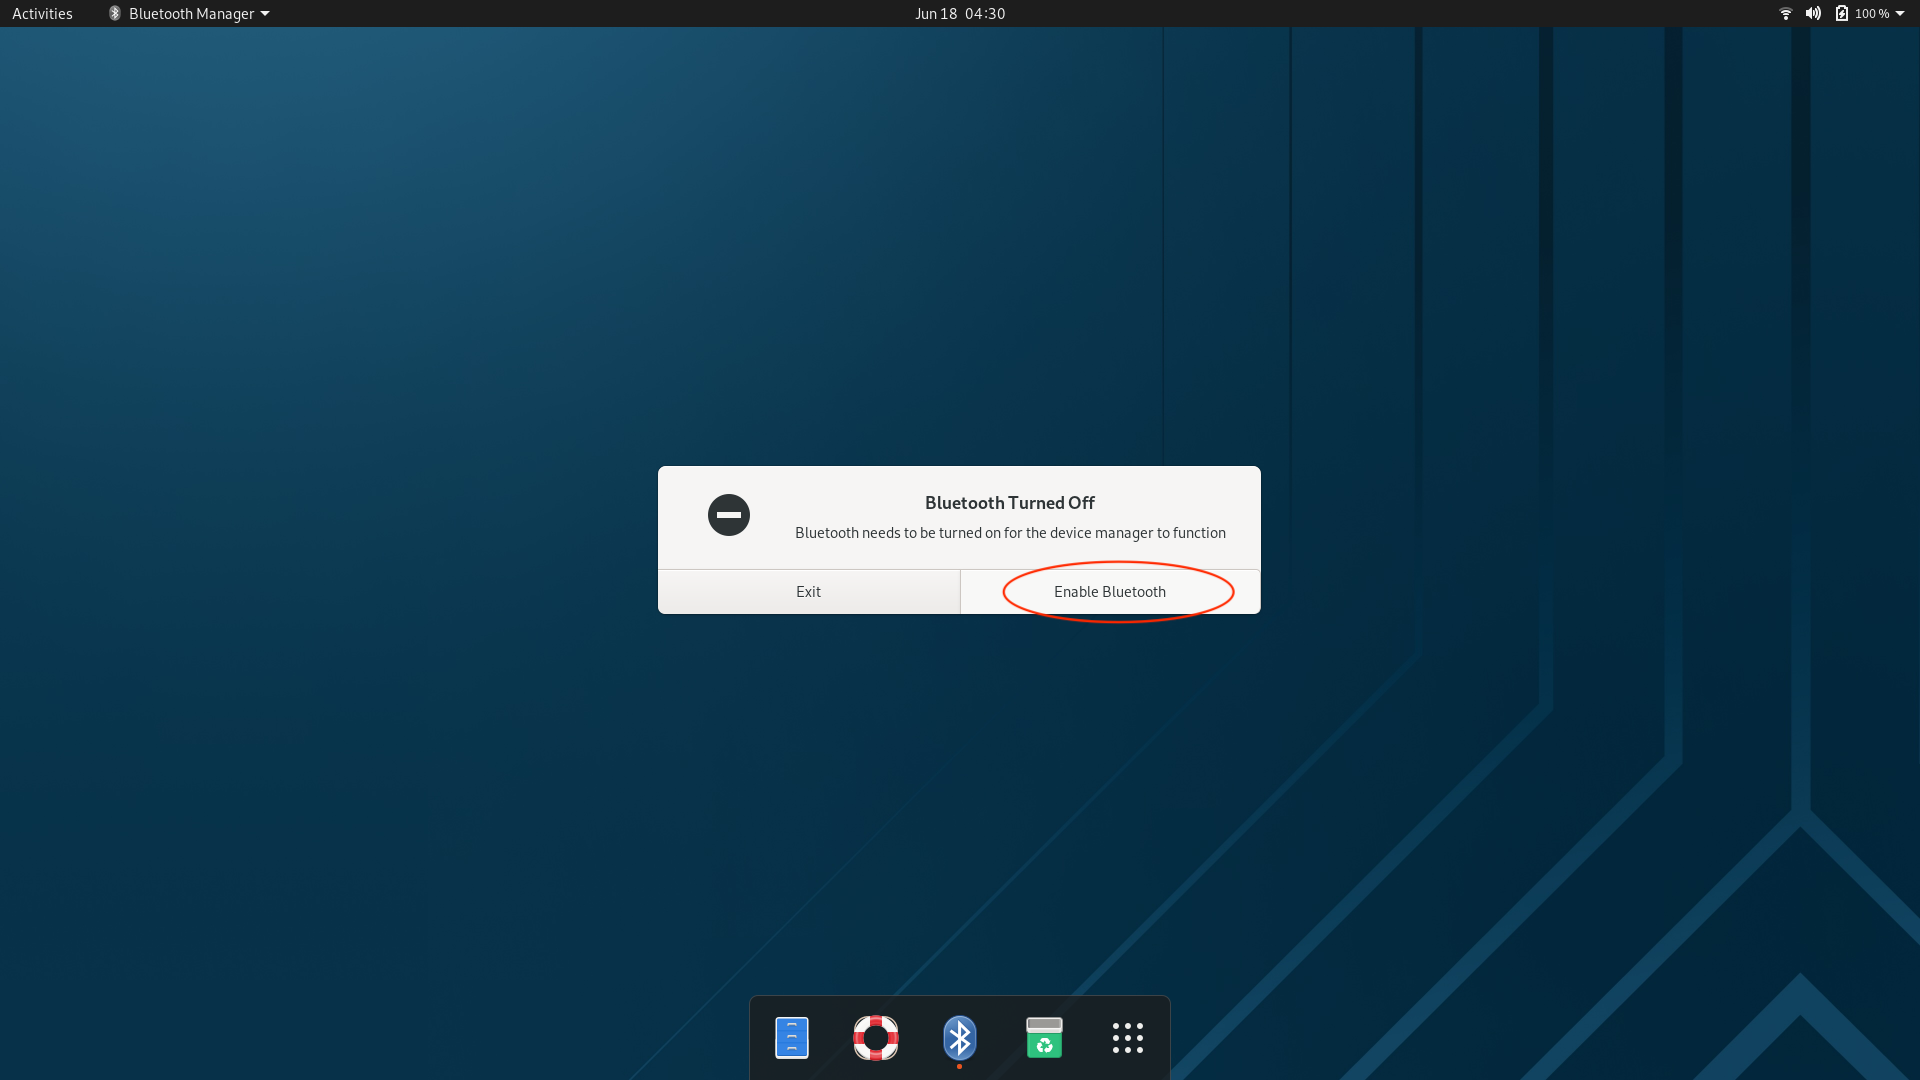
Task: Click the round minus icon in the dialog
Action: point(729,515)
